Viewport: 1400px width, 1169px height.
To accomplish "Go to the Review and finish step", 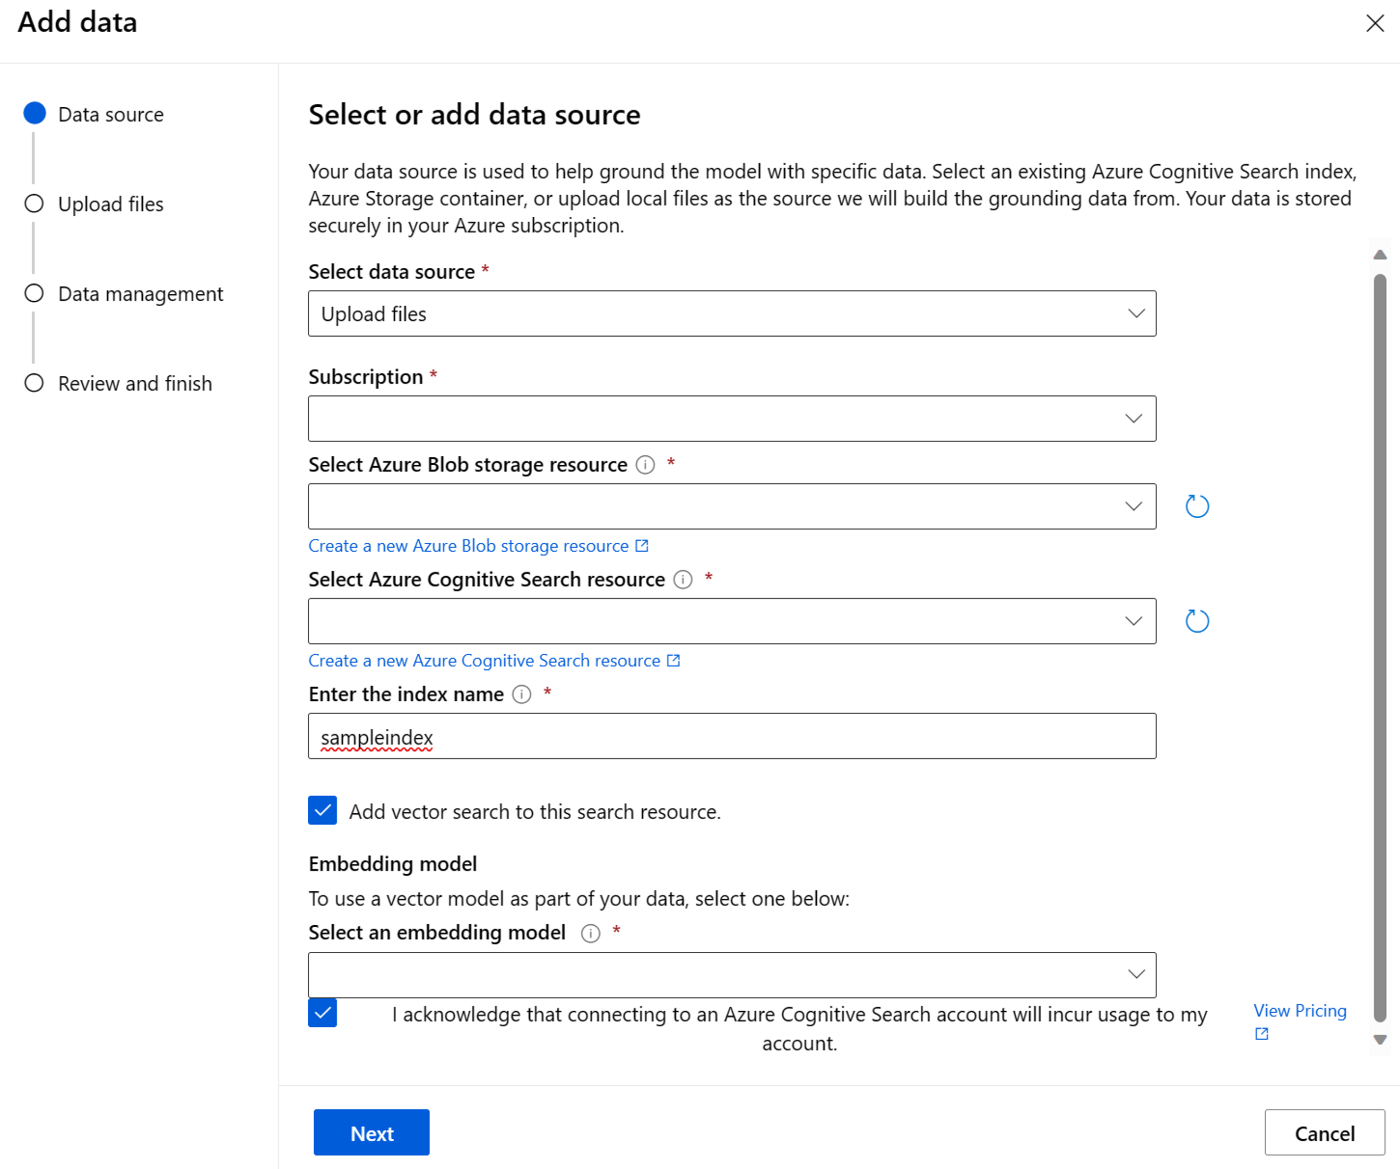I will tap(118, 384).
